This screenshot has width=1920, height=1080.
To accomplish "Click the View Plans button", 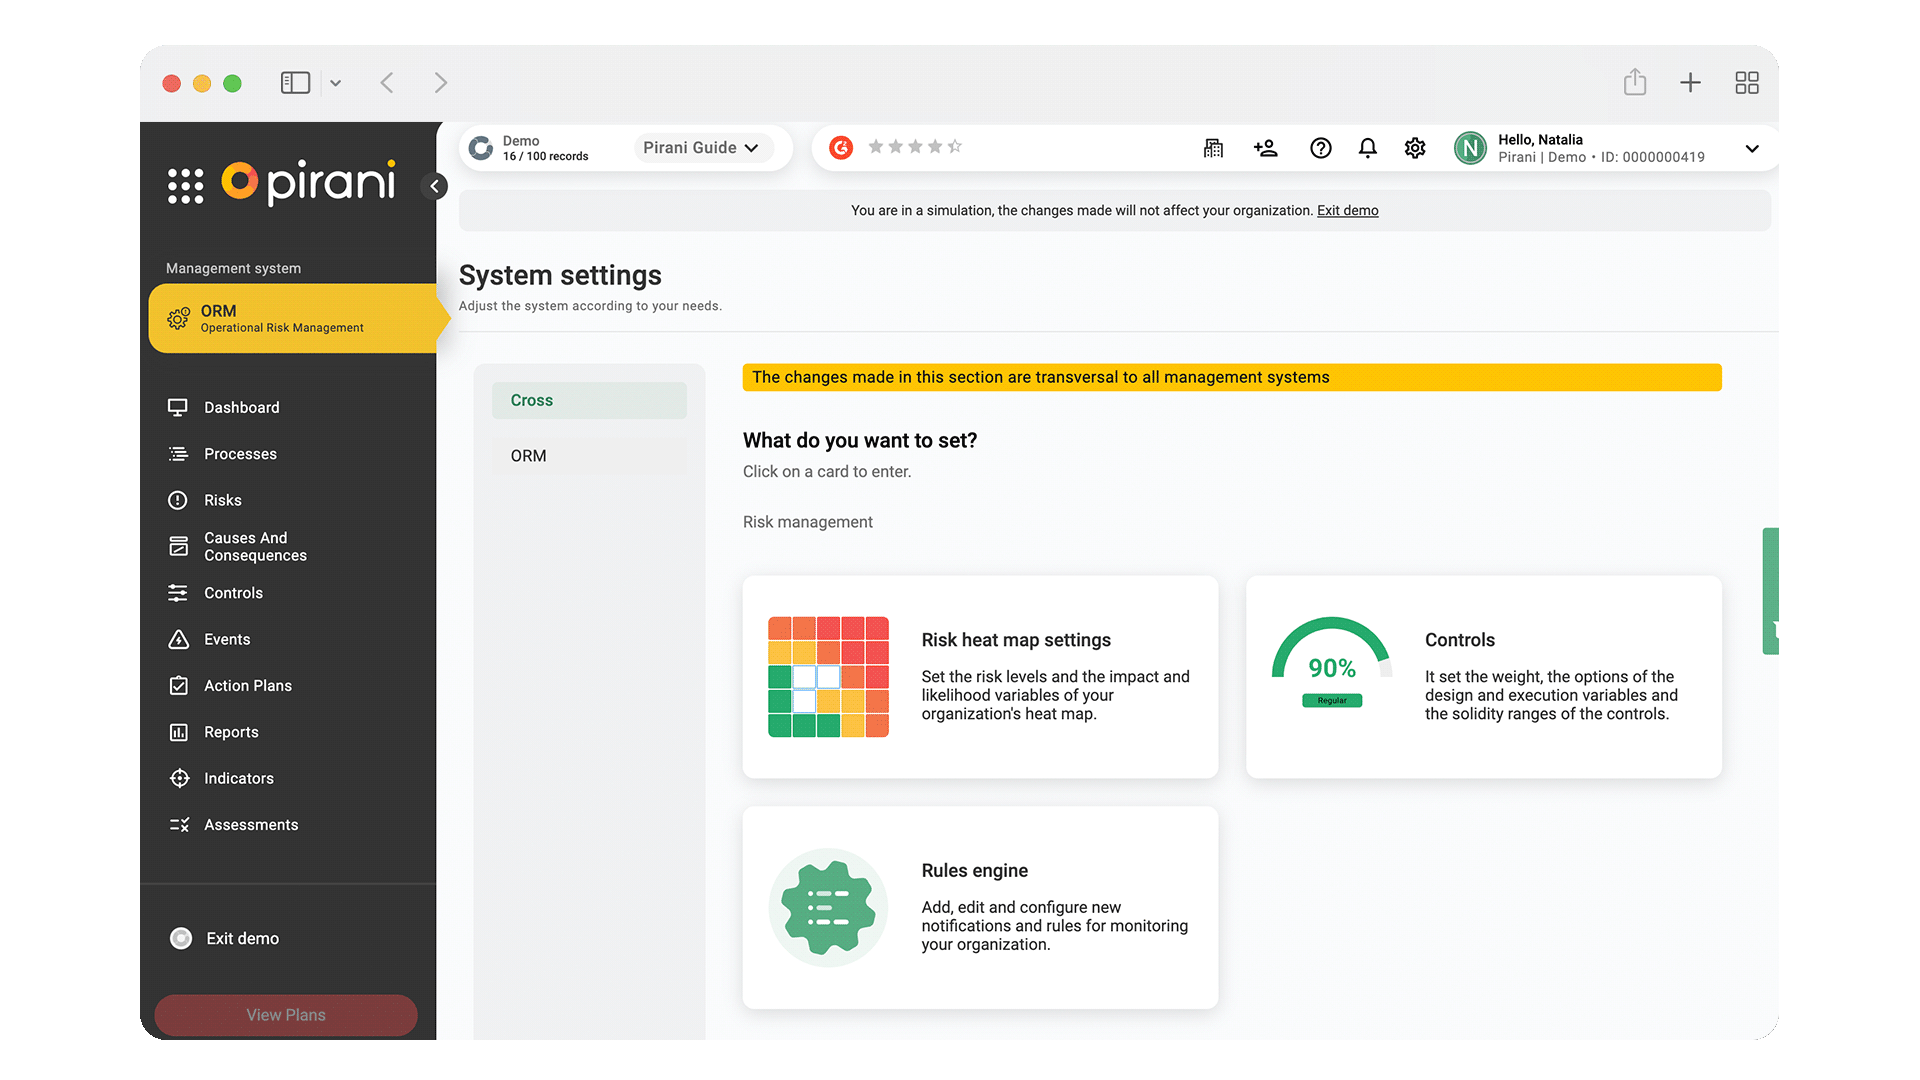I will (286, 1015).
